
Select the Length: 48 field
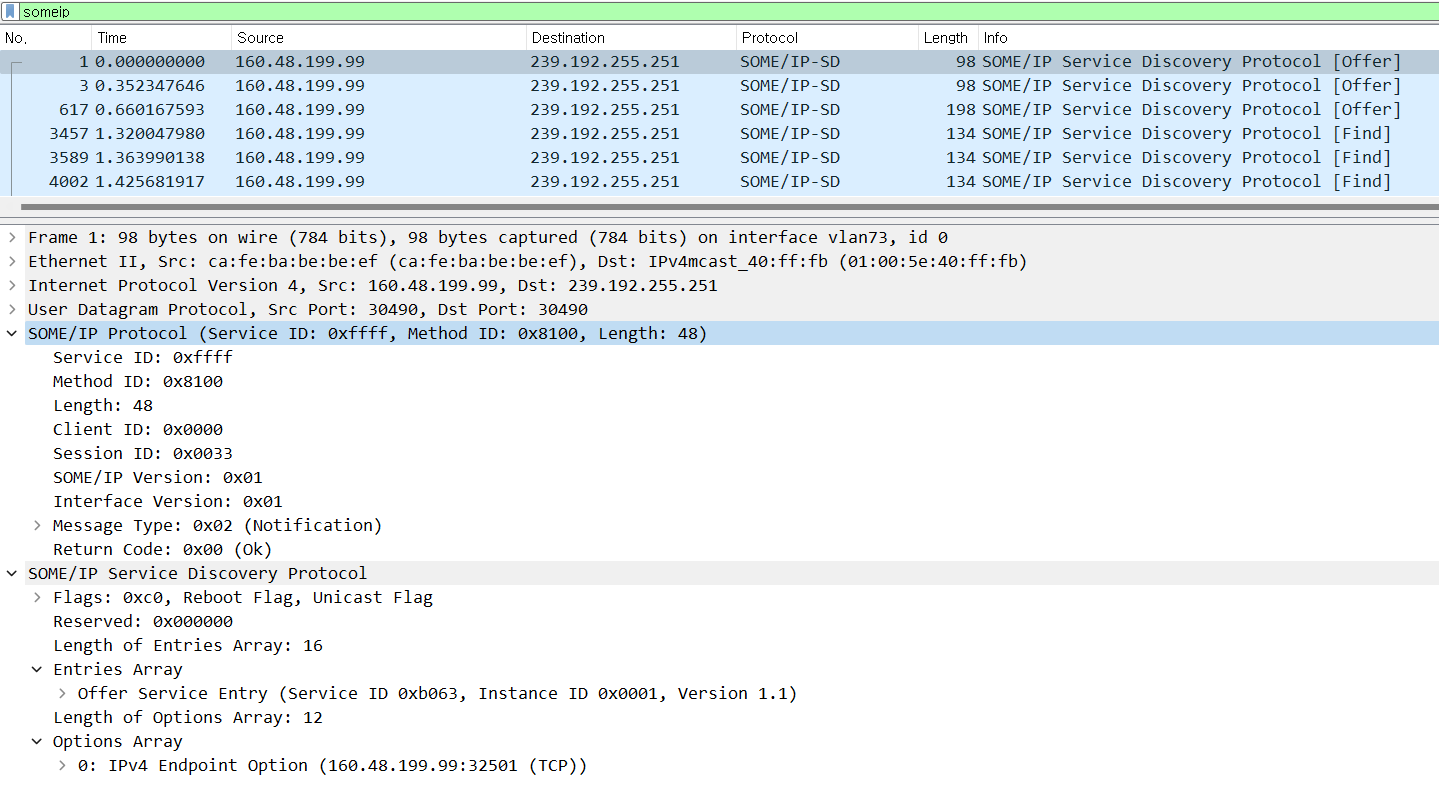[103, 406]
